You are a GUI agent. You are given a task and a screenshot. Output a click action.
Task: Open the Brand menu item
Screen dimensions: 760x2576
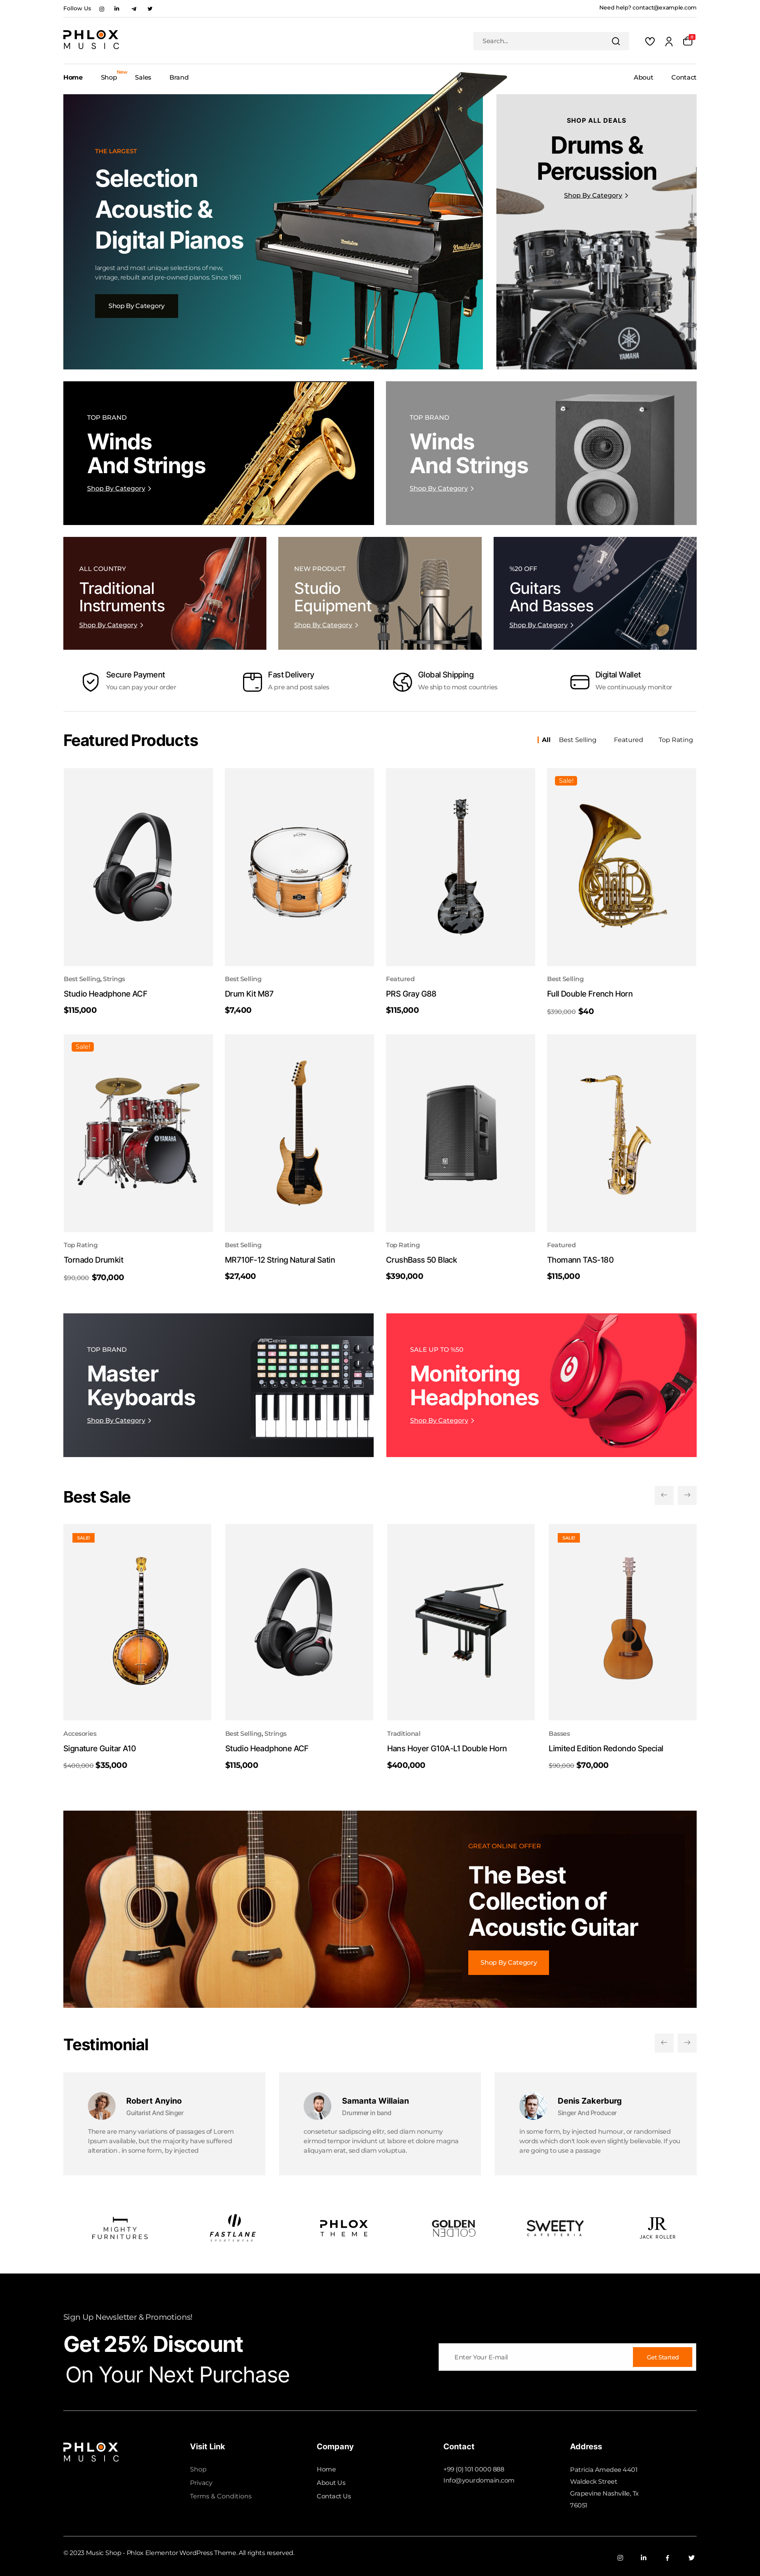click(179, 77)
